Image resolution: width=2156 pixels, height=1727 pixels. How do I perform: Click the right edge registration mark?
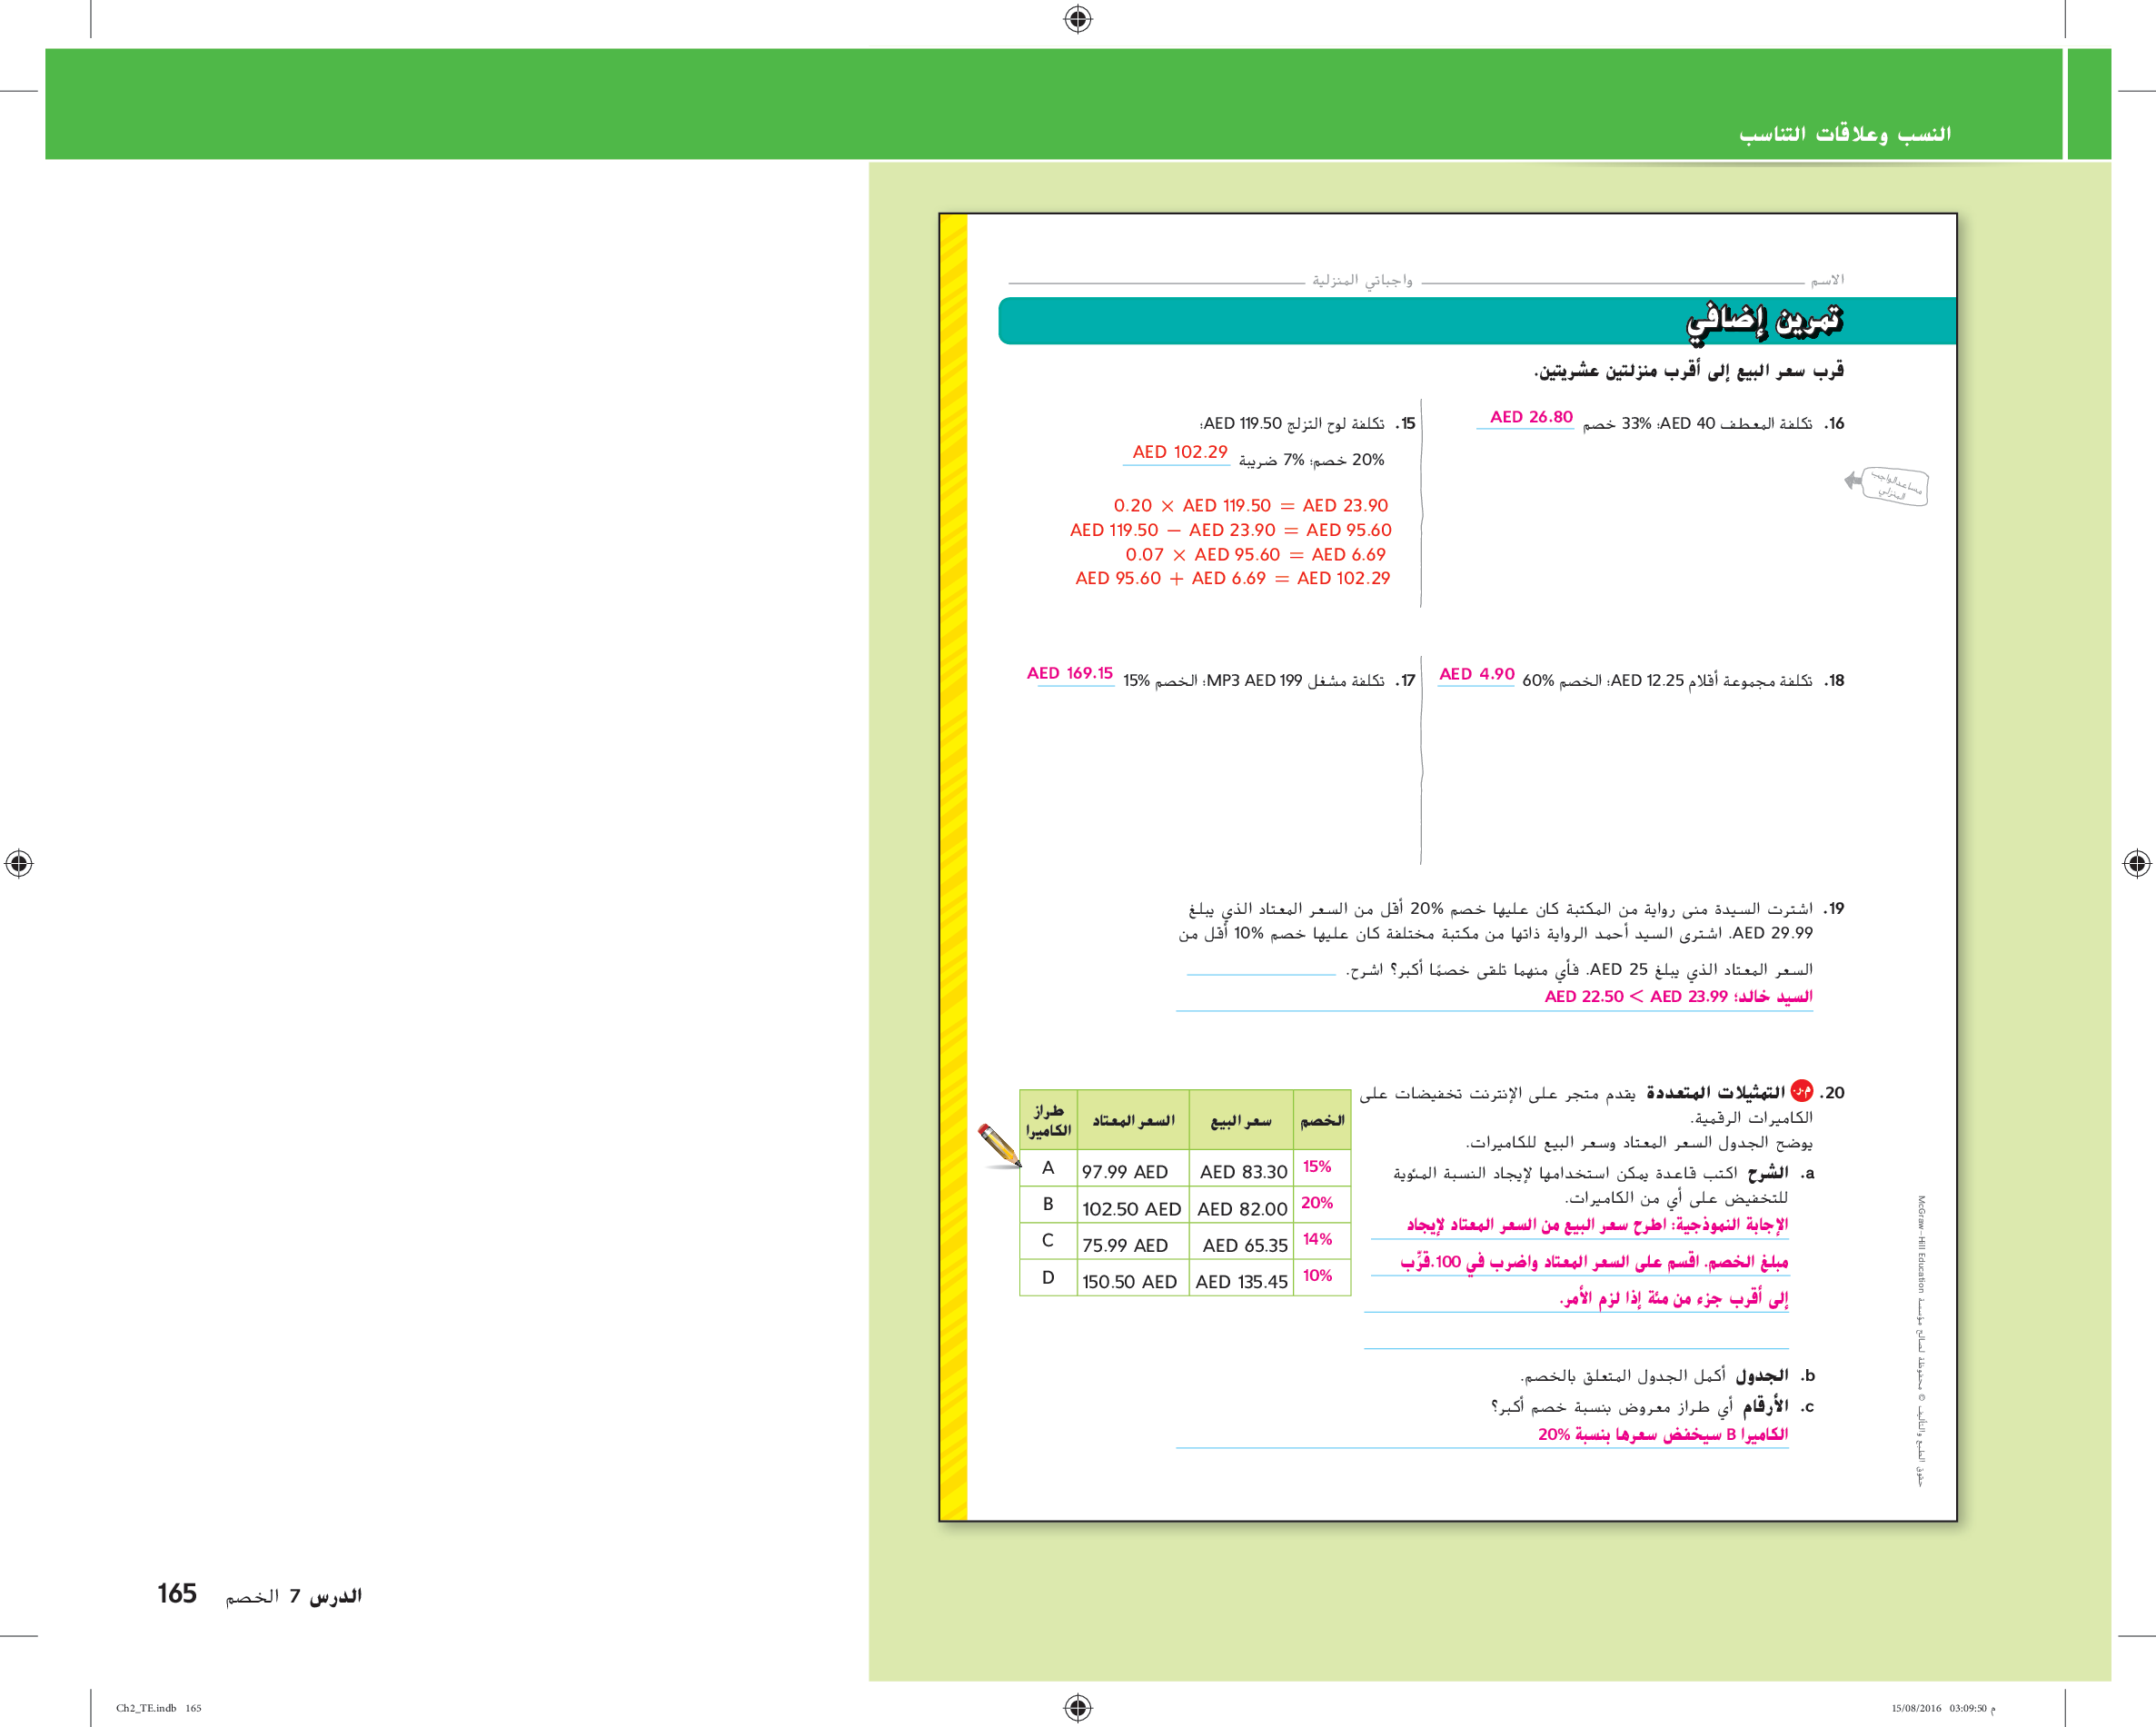(2136, 863)
